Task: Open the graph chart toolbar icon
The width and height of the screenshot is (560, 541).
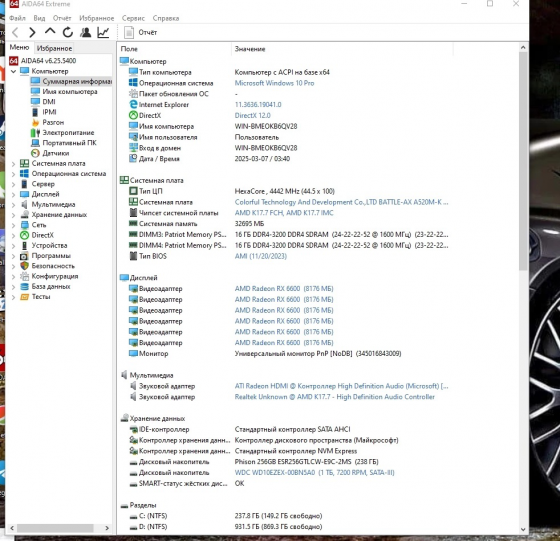Action: pos(103,32)
